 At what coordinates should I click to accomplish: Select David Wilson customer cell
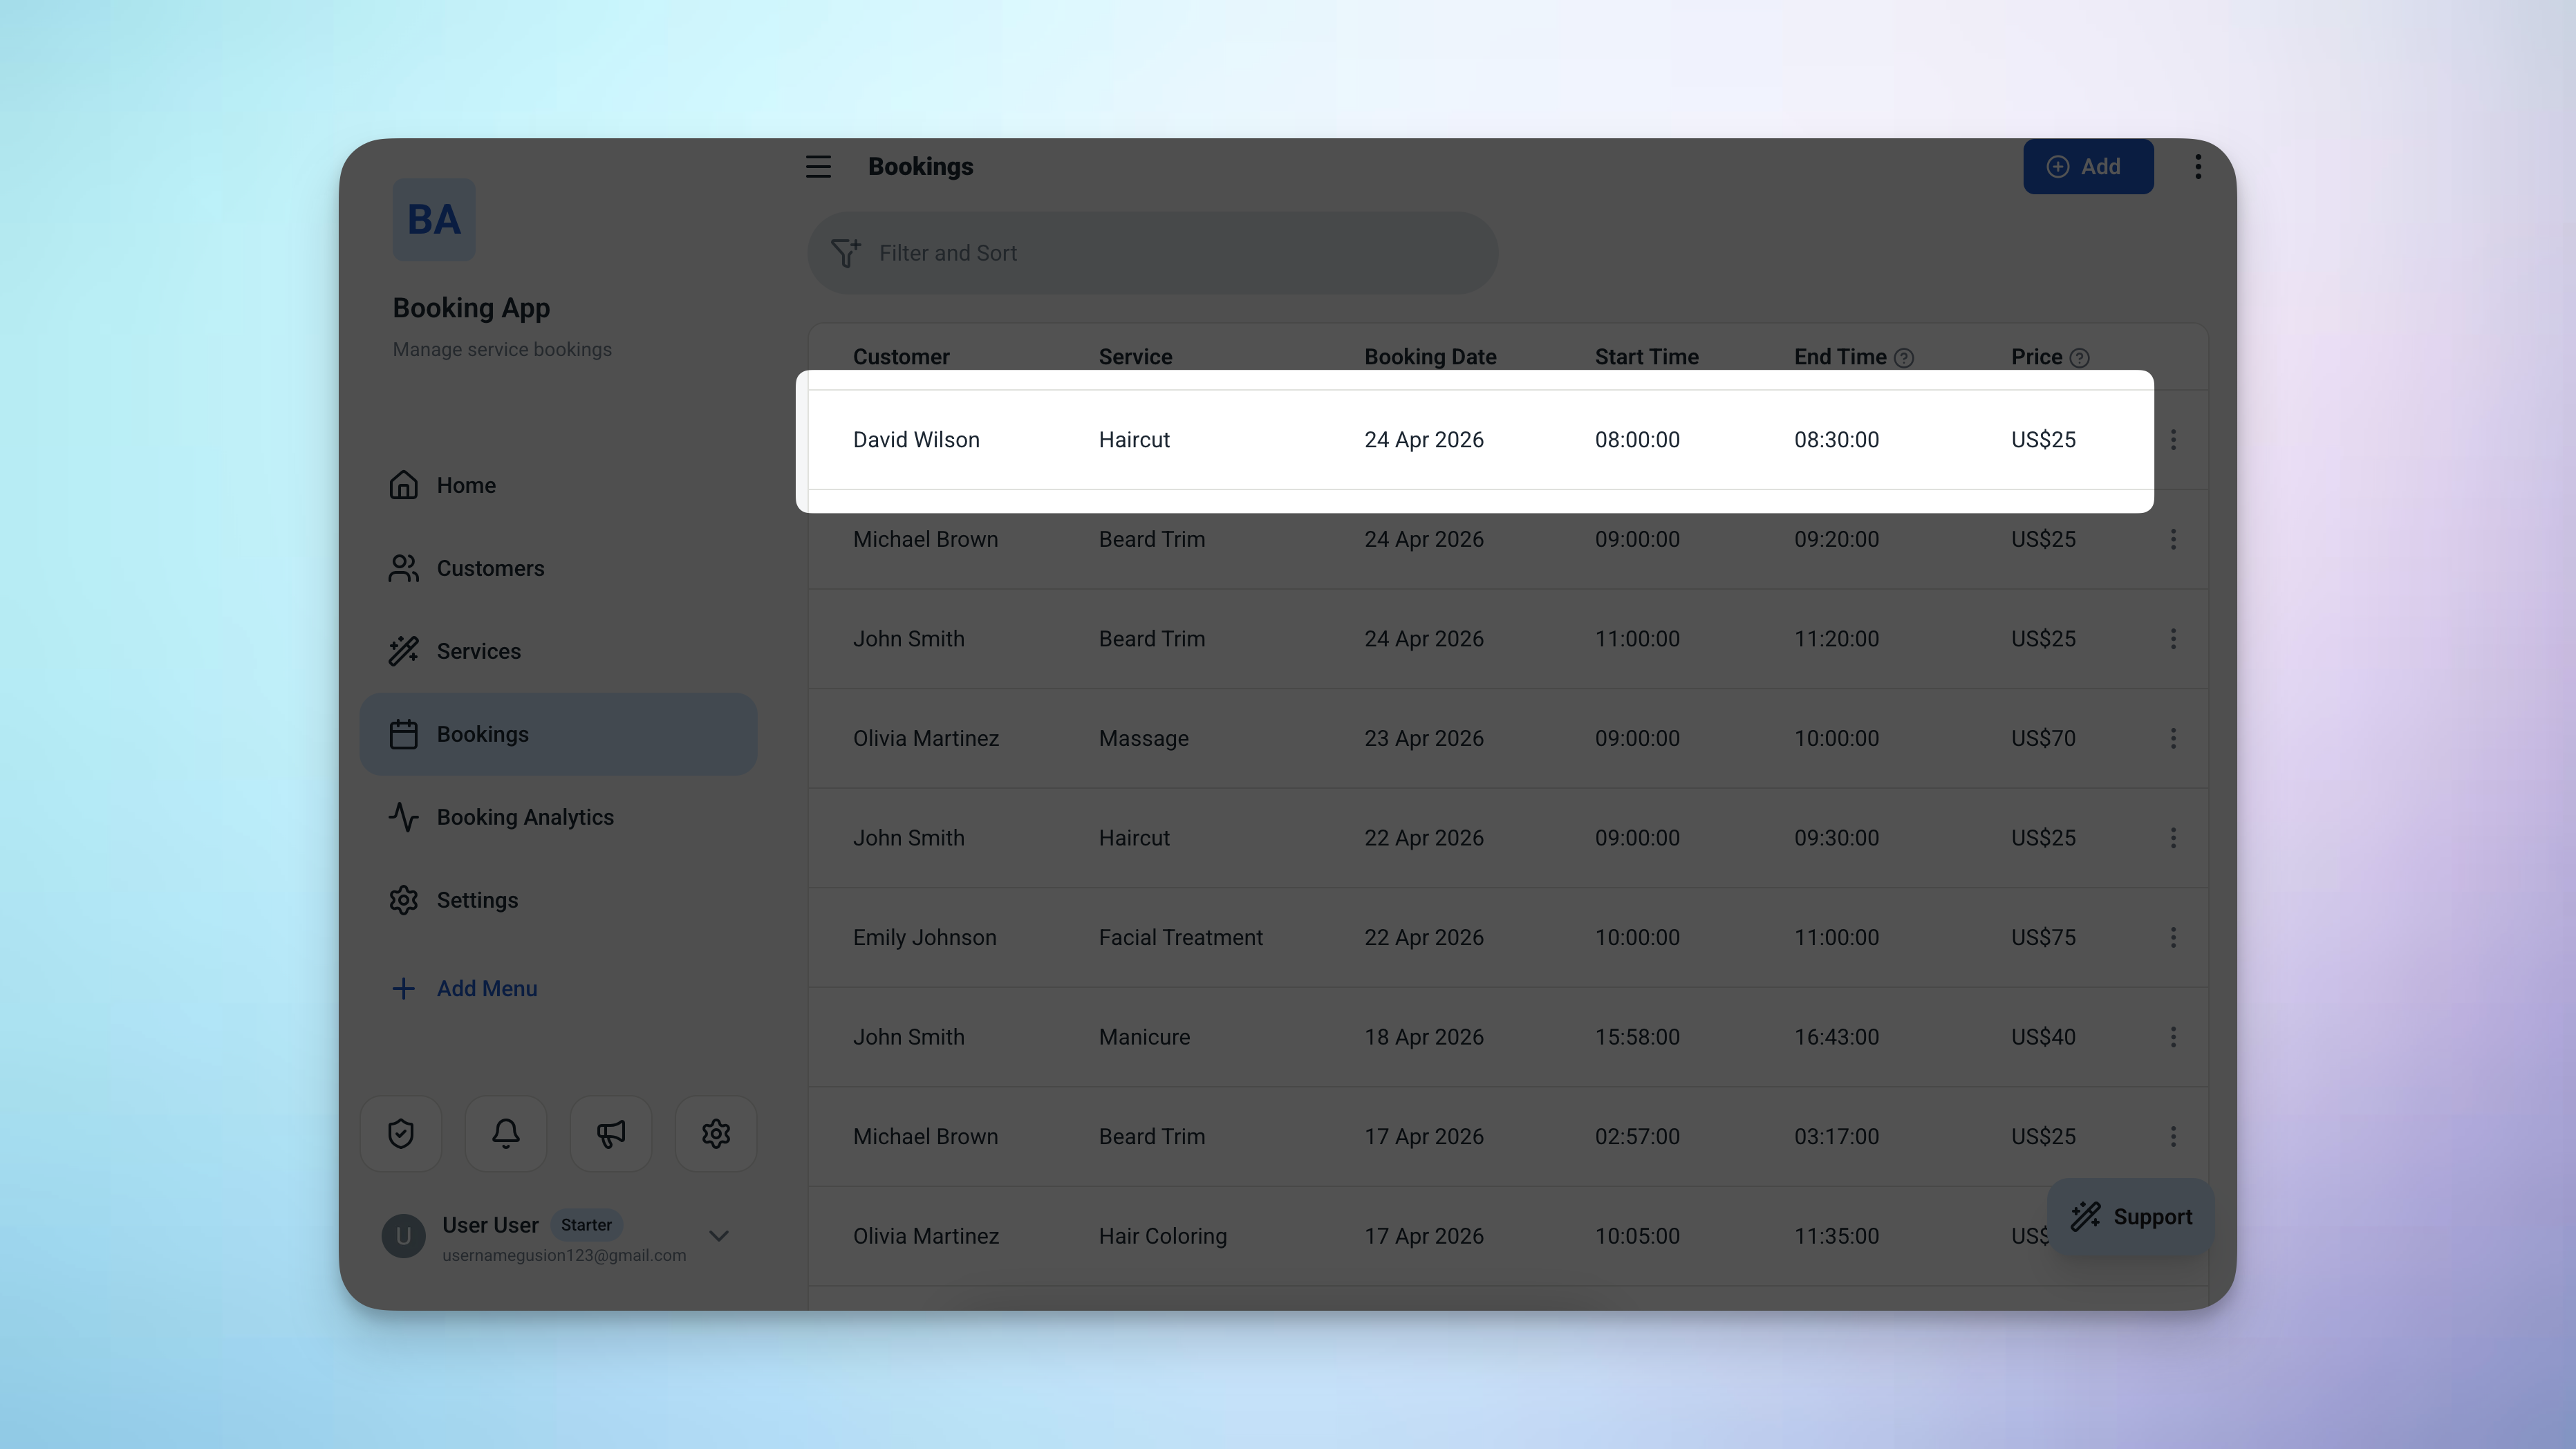(x=916, y=440)
